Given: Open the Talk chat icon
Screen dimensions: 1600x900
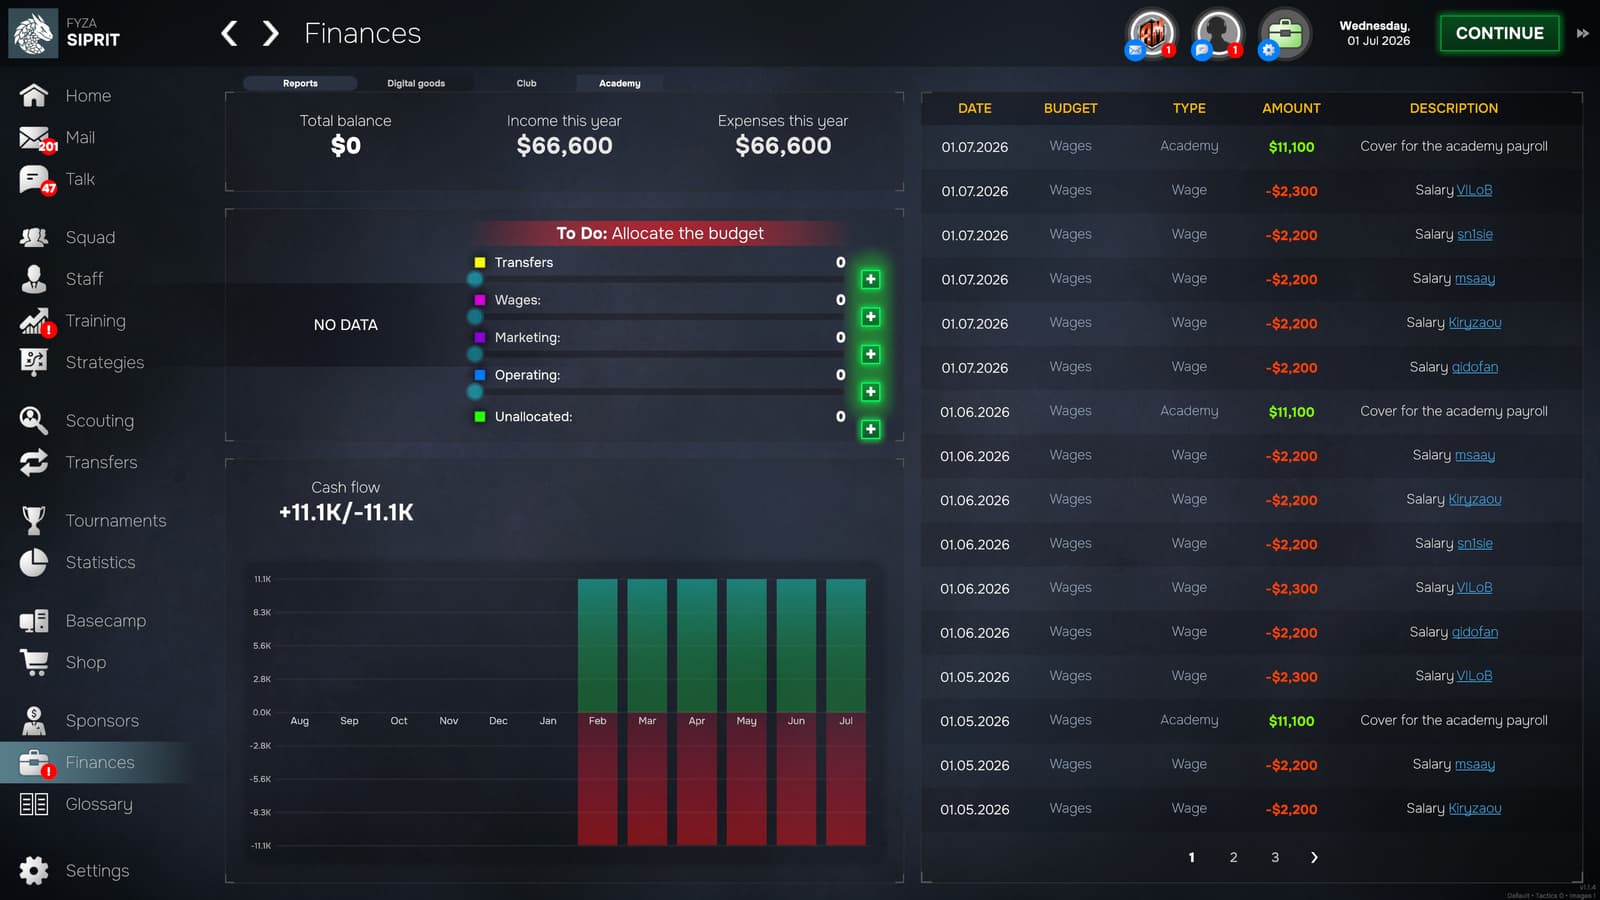Looking at the screenshot, I should [35, 180].
